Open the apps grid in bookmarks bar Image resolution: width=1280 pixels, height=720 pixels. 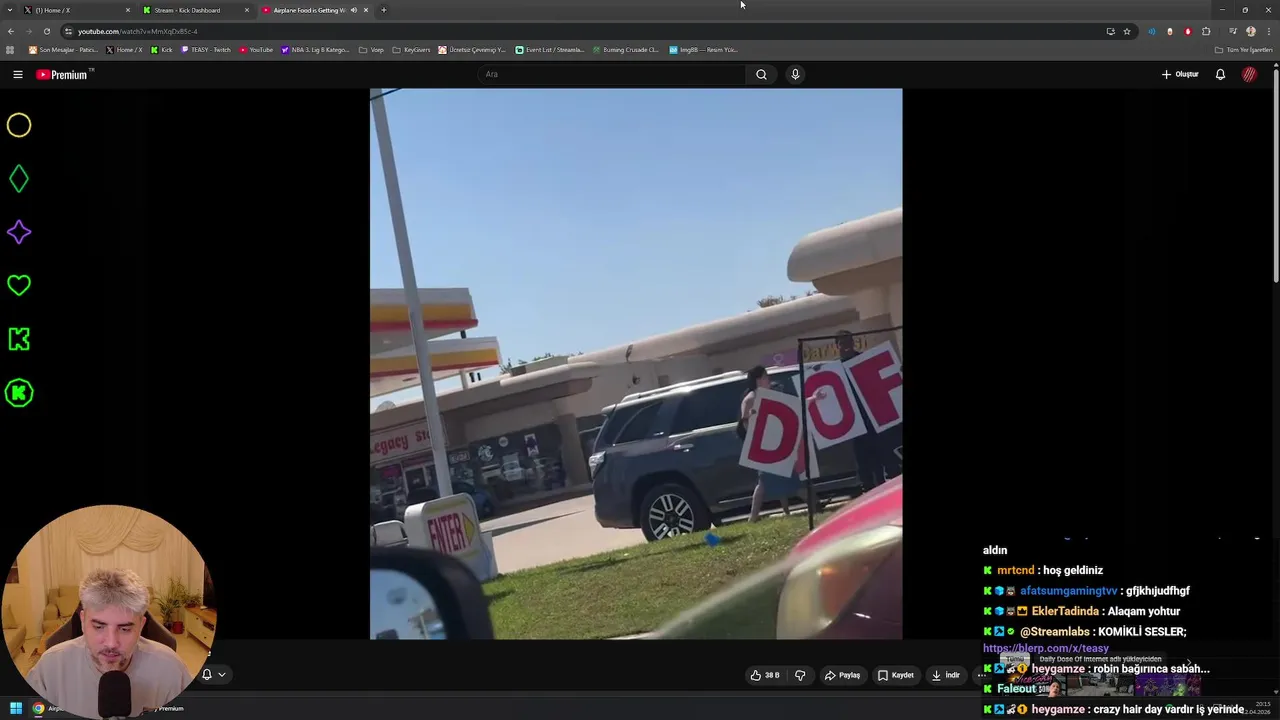[x=10, y=50]
